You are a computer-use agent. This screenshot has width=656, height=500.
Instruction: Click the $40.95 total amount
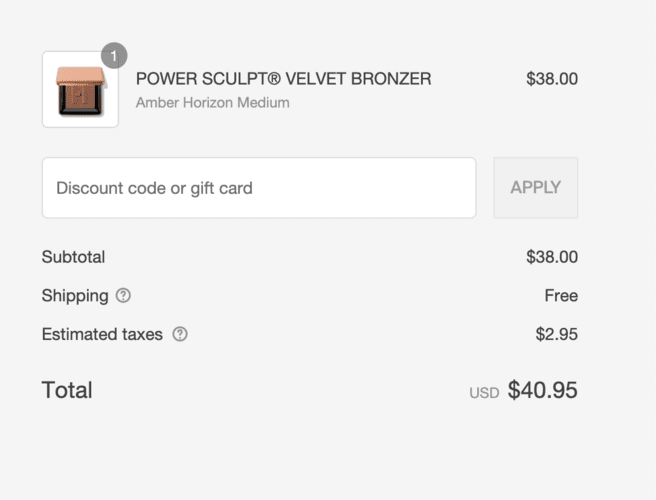click(542, 390)
